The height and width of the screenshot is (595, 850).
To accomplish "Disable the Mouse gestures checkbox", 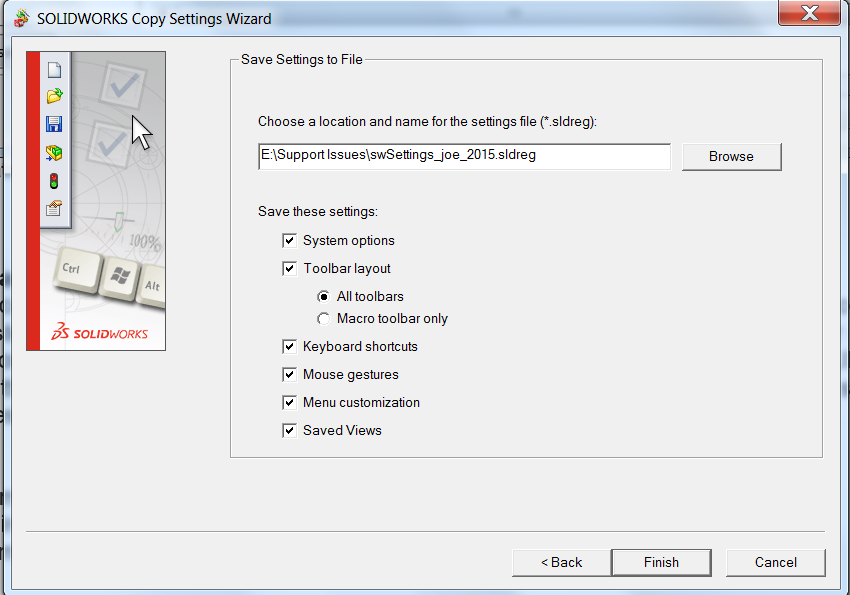I will [289, 374].
